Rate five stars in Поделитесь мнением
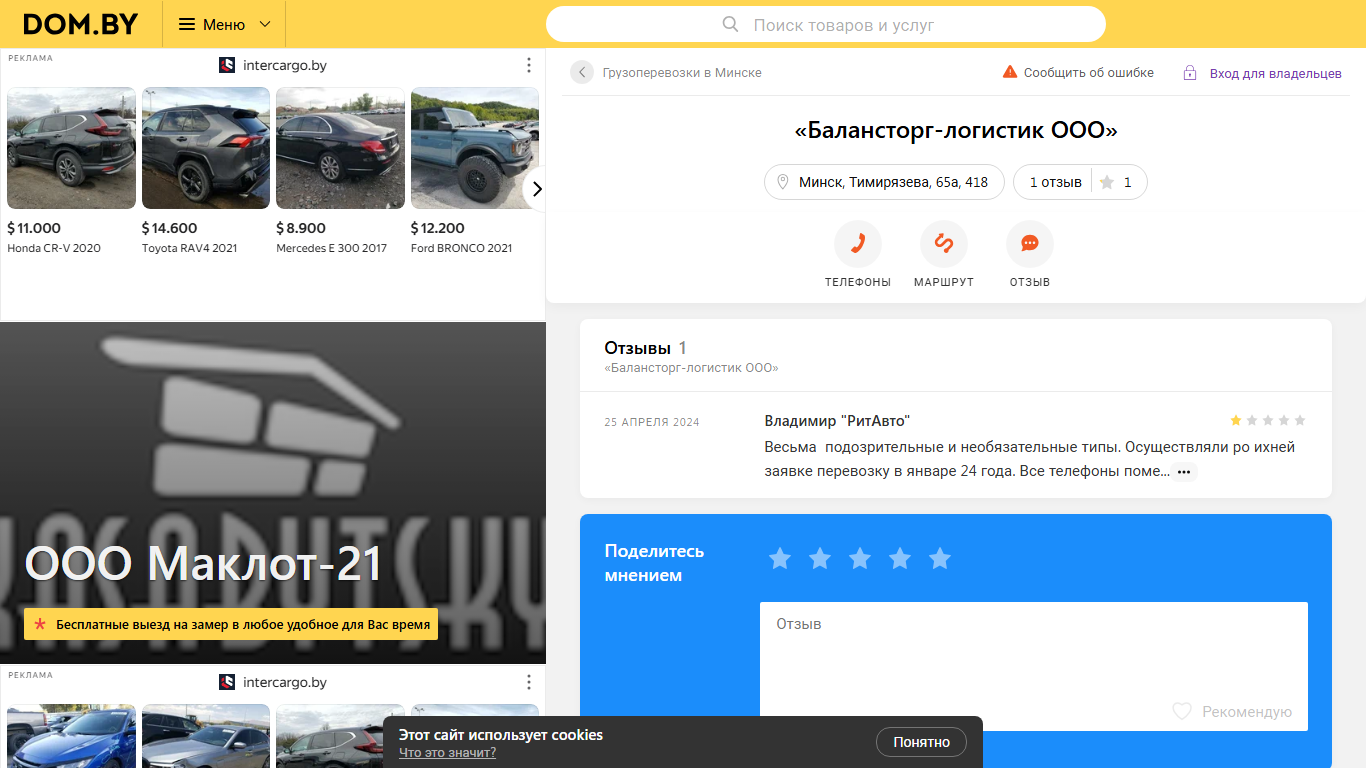This screenshot has height=768, width=1366. [940, 558]
